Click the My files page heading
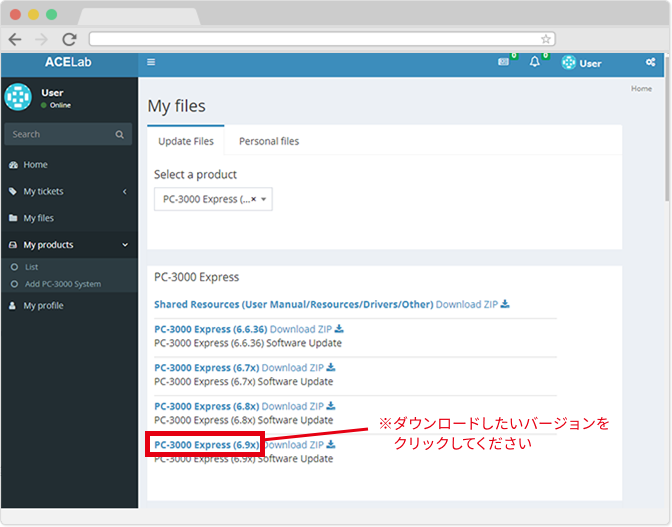The width and height of the screenshot is (672, 527). [177, 106]
